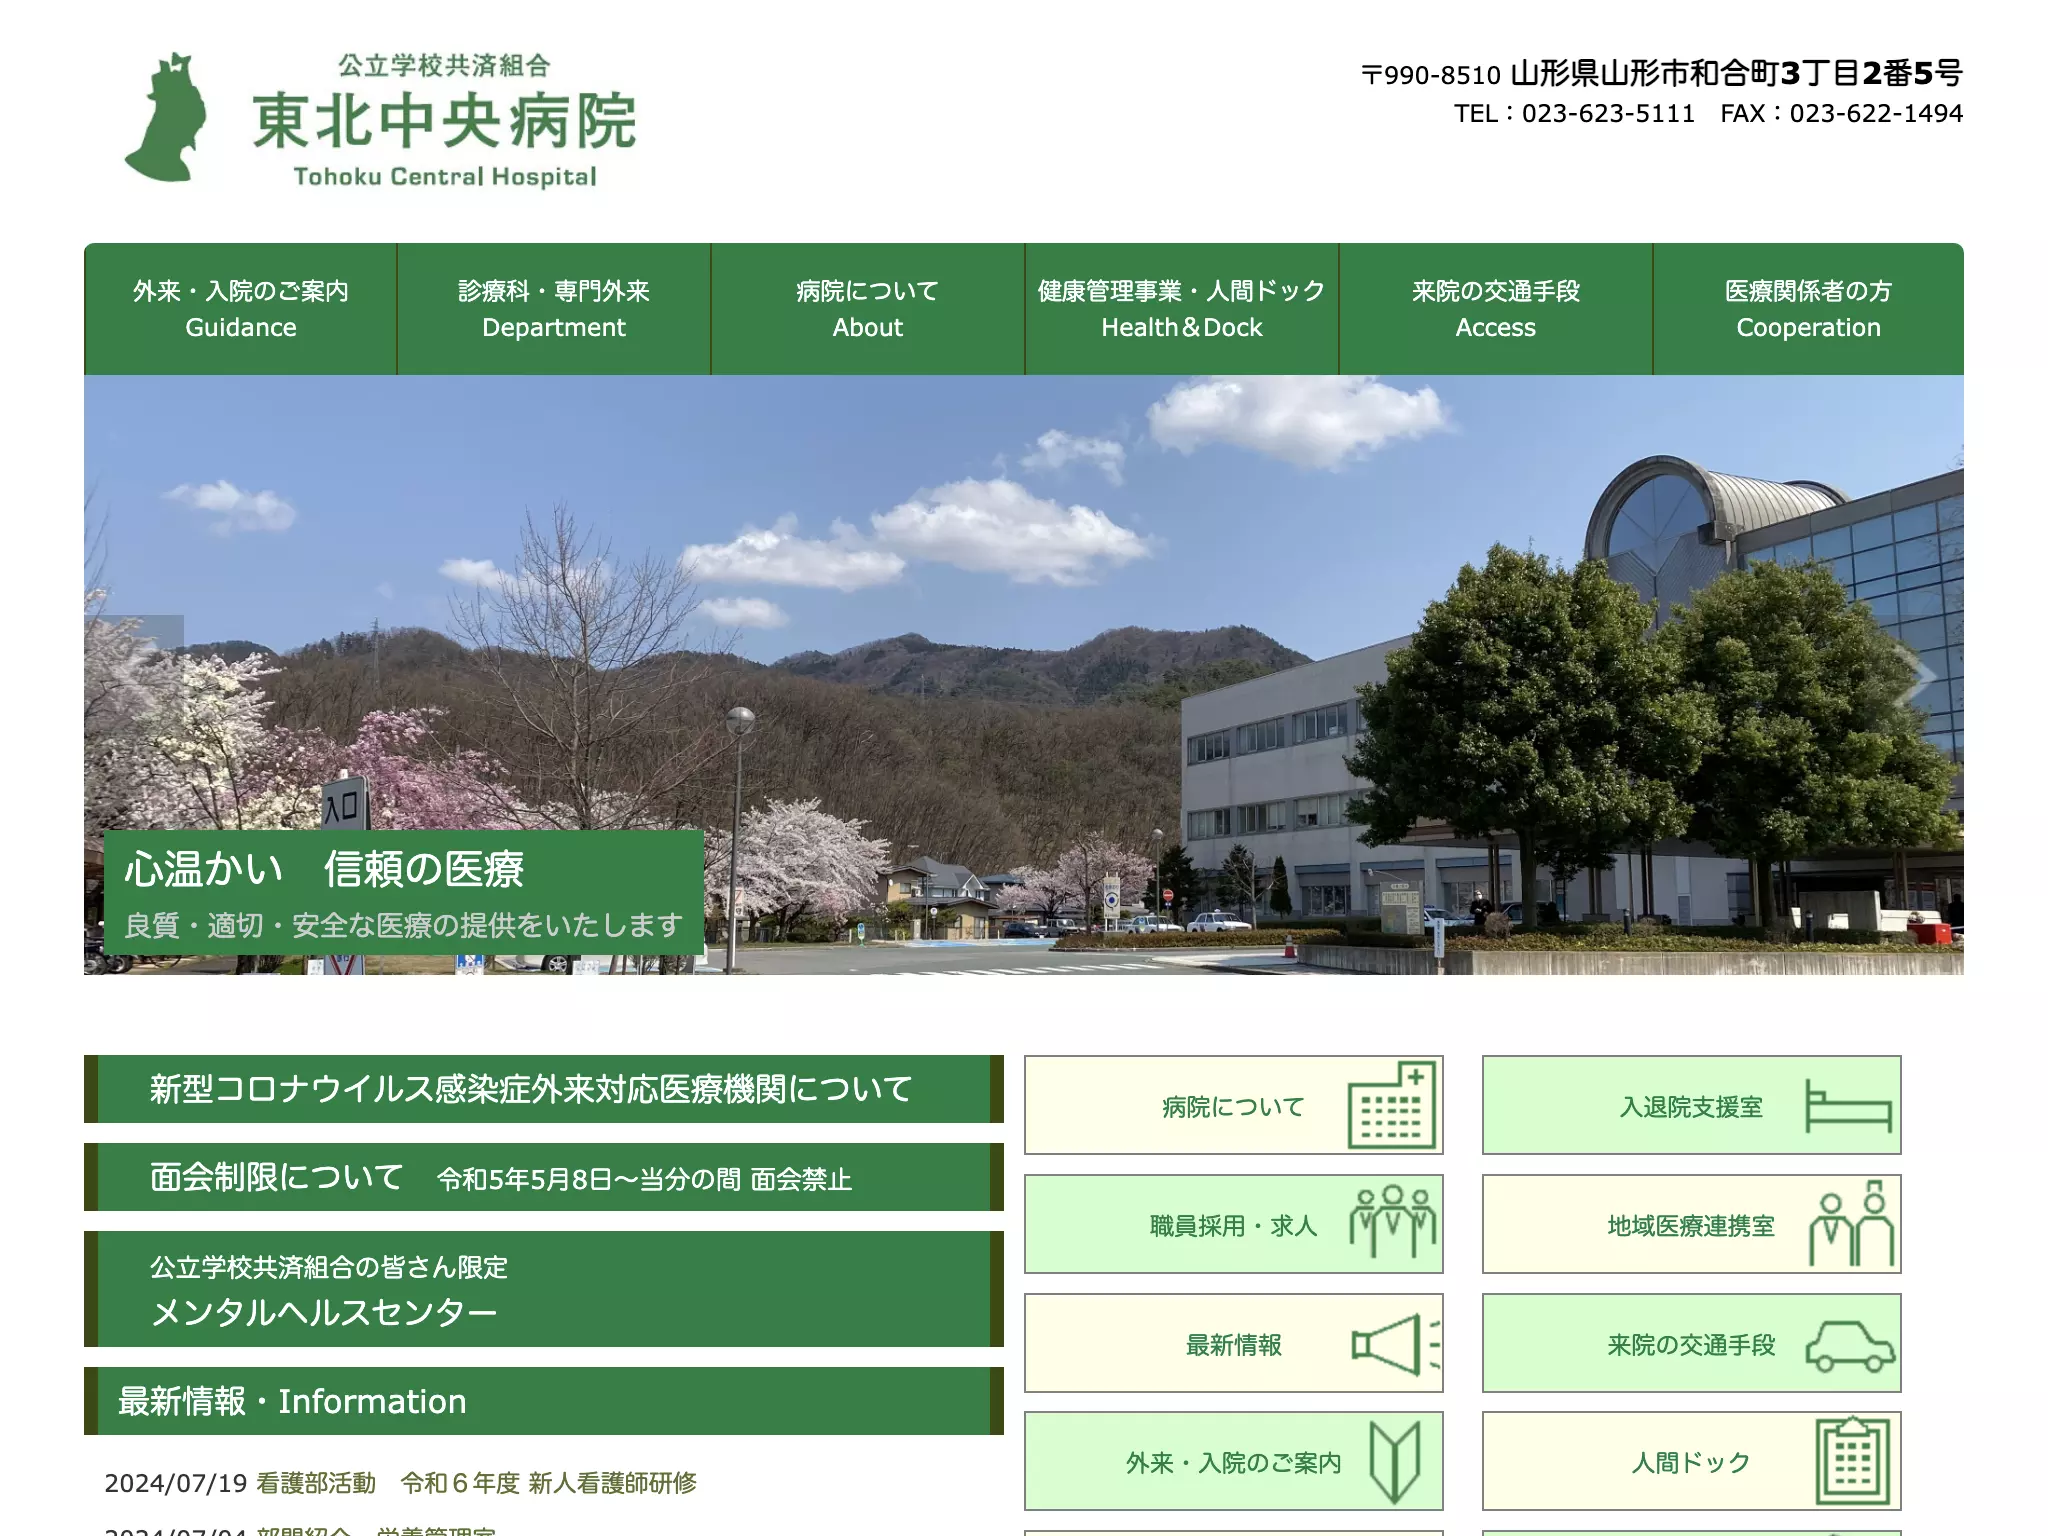This screenshot has height=1536, width=2048.
Task: Click the hospital building icon on 病院について tile
Action: coord(1392,1105)
